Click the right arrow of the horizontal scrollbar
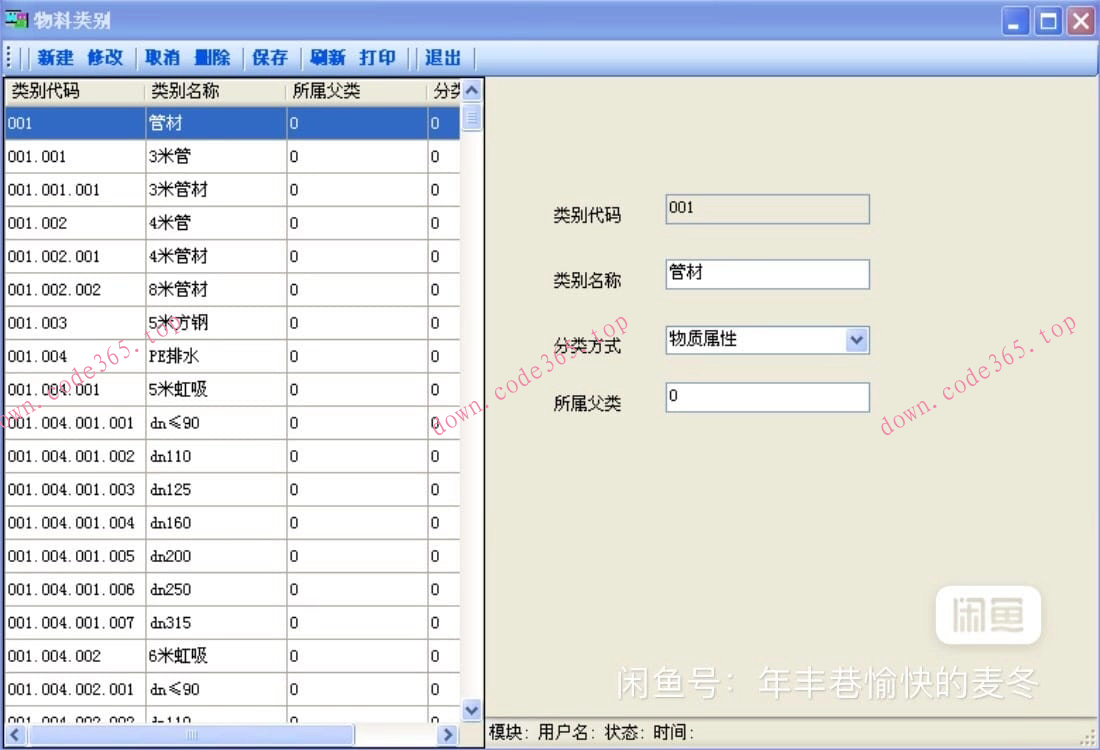Image resolution: width=1100 pixels, height=750 pixels. 449,734
